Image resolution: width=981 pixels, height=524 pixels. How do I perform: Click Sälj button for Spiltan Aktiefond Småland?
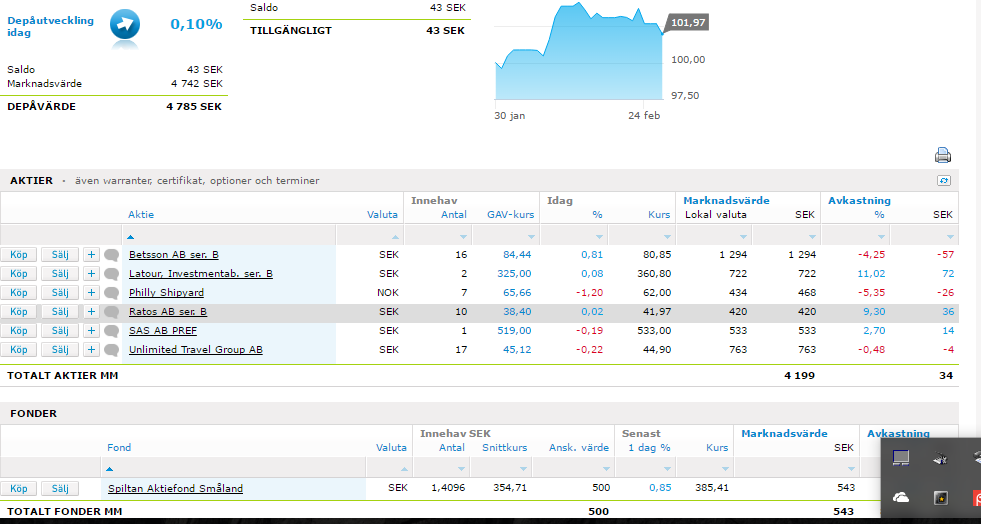(x=60, y=488)
